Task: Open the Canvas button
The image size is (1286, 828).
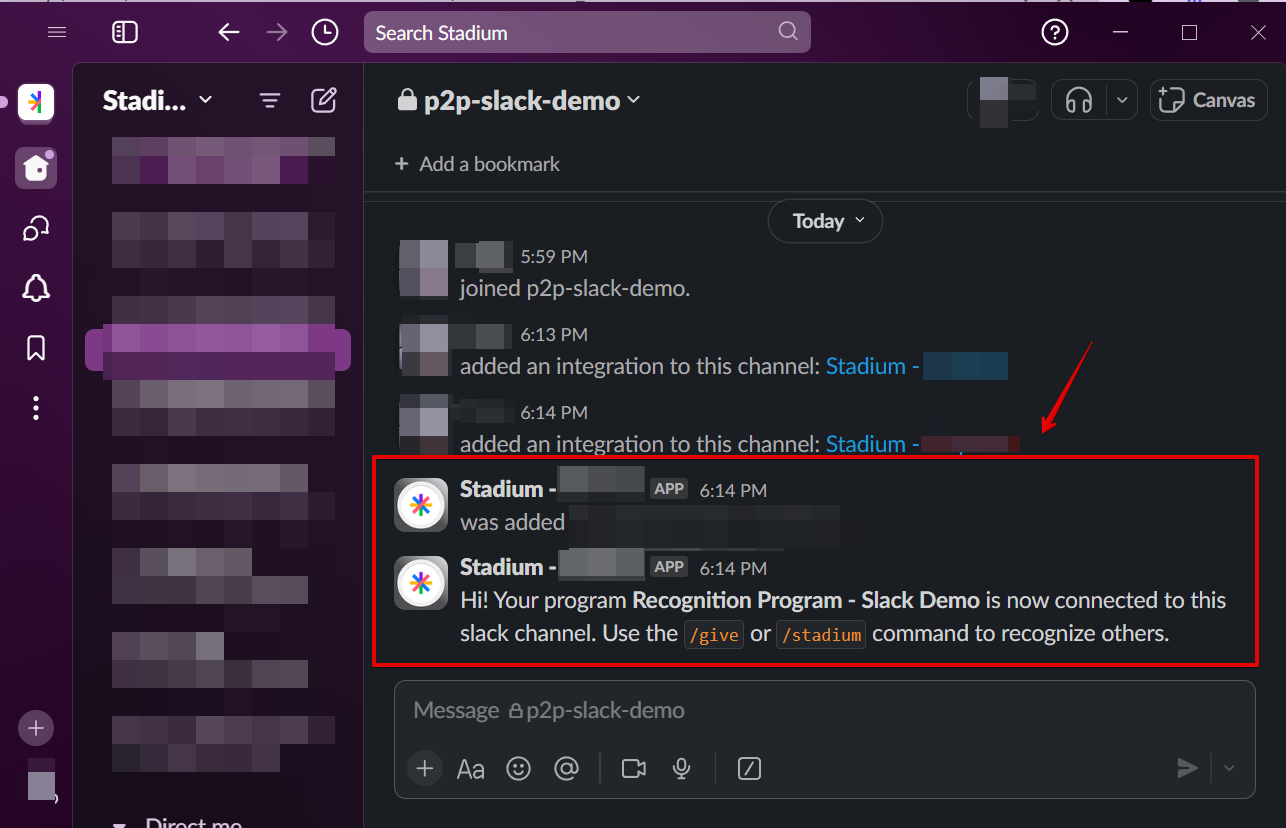Action: (x=1209, y=100)
